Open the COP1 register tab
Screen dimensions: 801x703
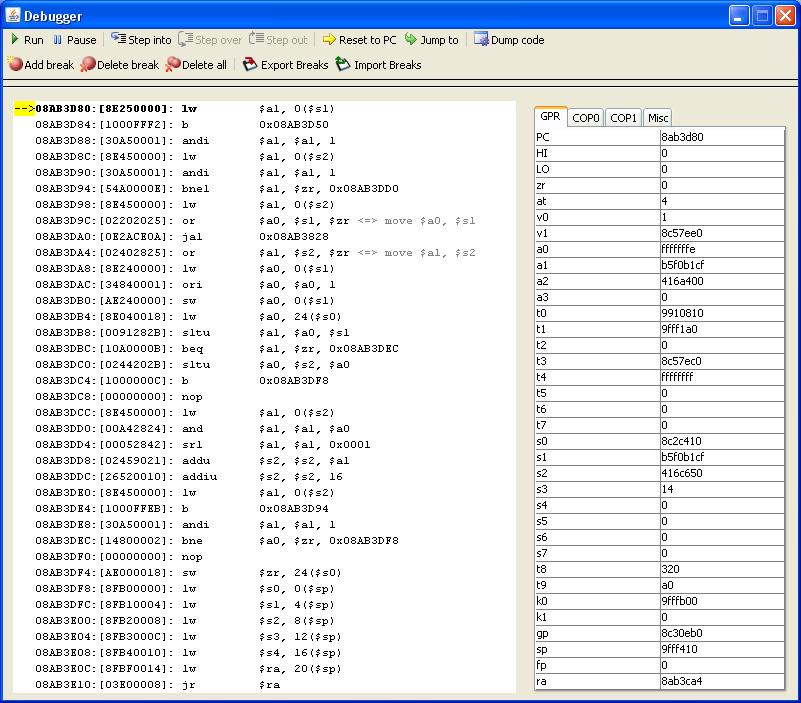click(623, 118)
